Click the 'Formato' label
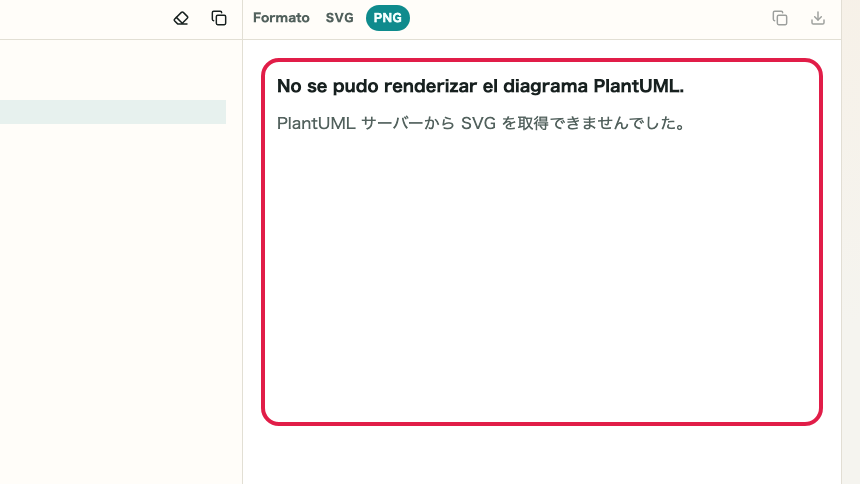The width and height of the screenshot is (860, 484). (281, 18)
